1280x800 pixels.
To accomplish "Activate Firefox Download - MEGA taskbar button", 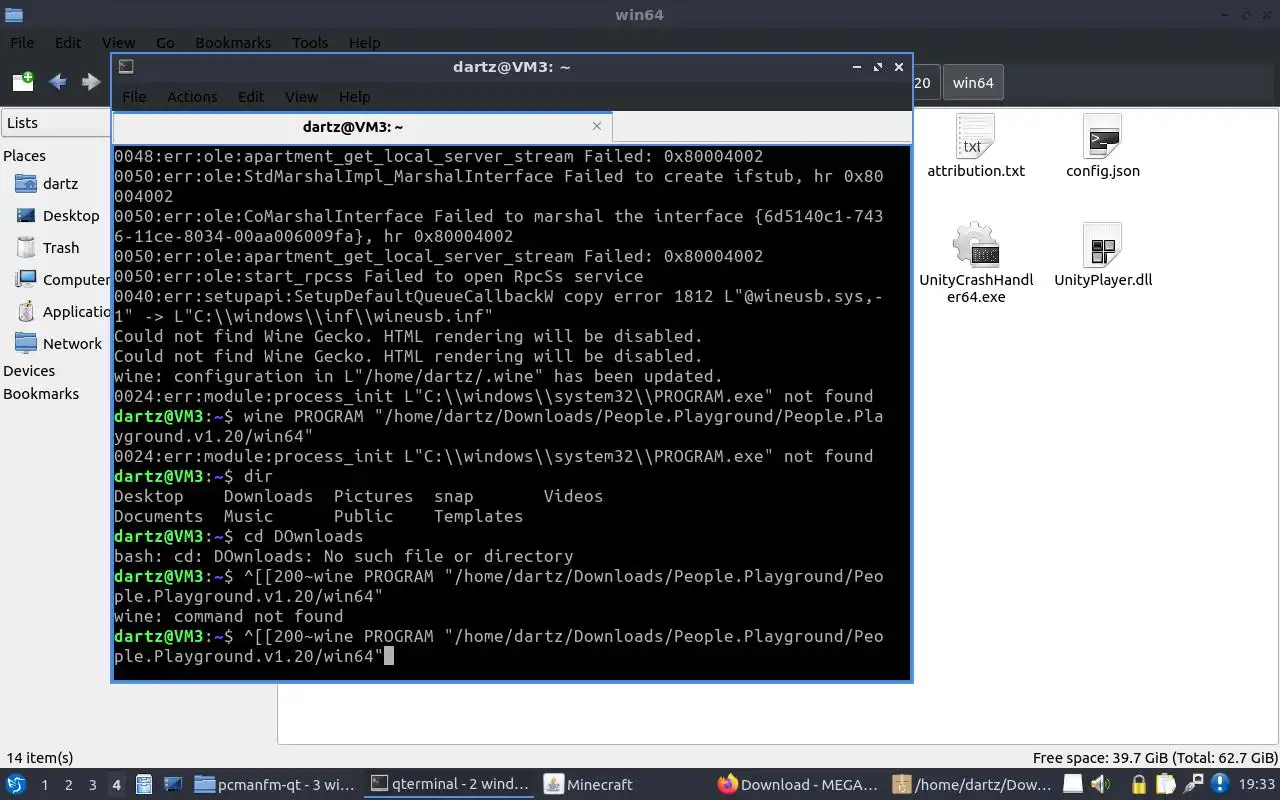I will (x=798, y=785).
